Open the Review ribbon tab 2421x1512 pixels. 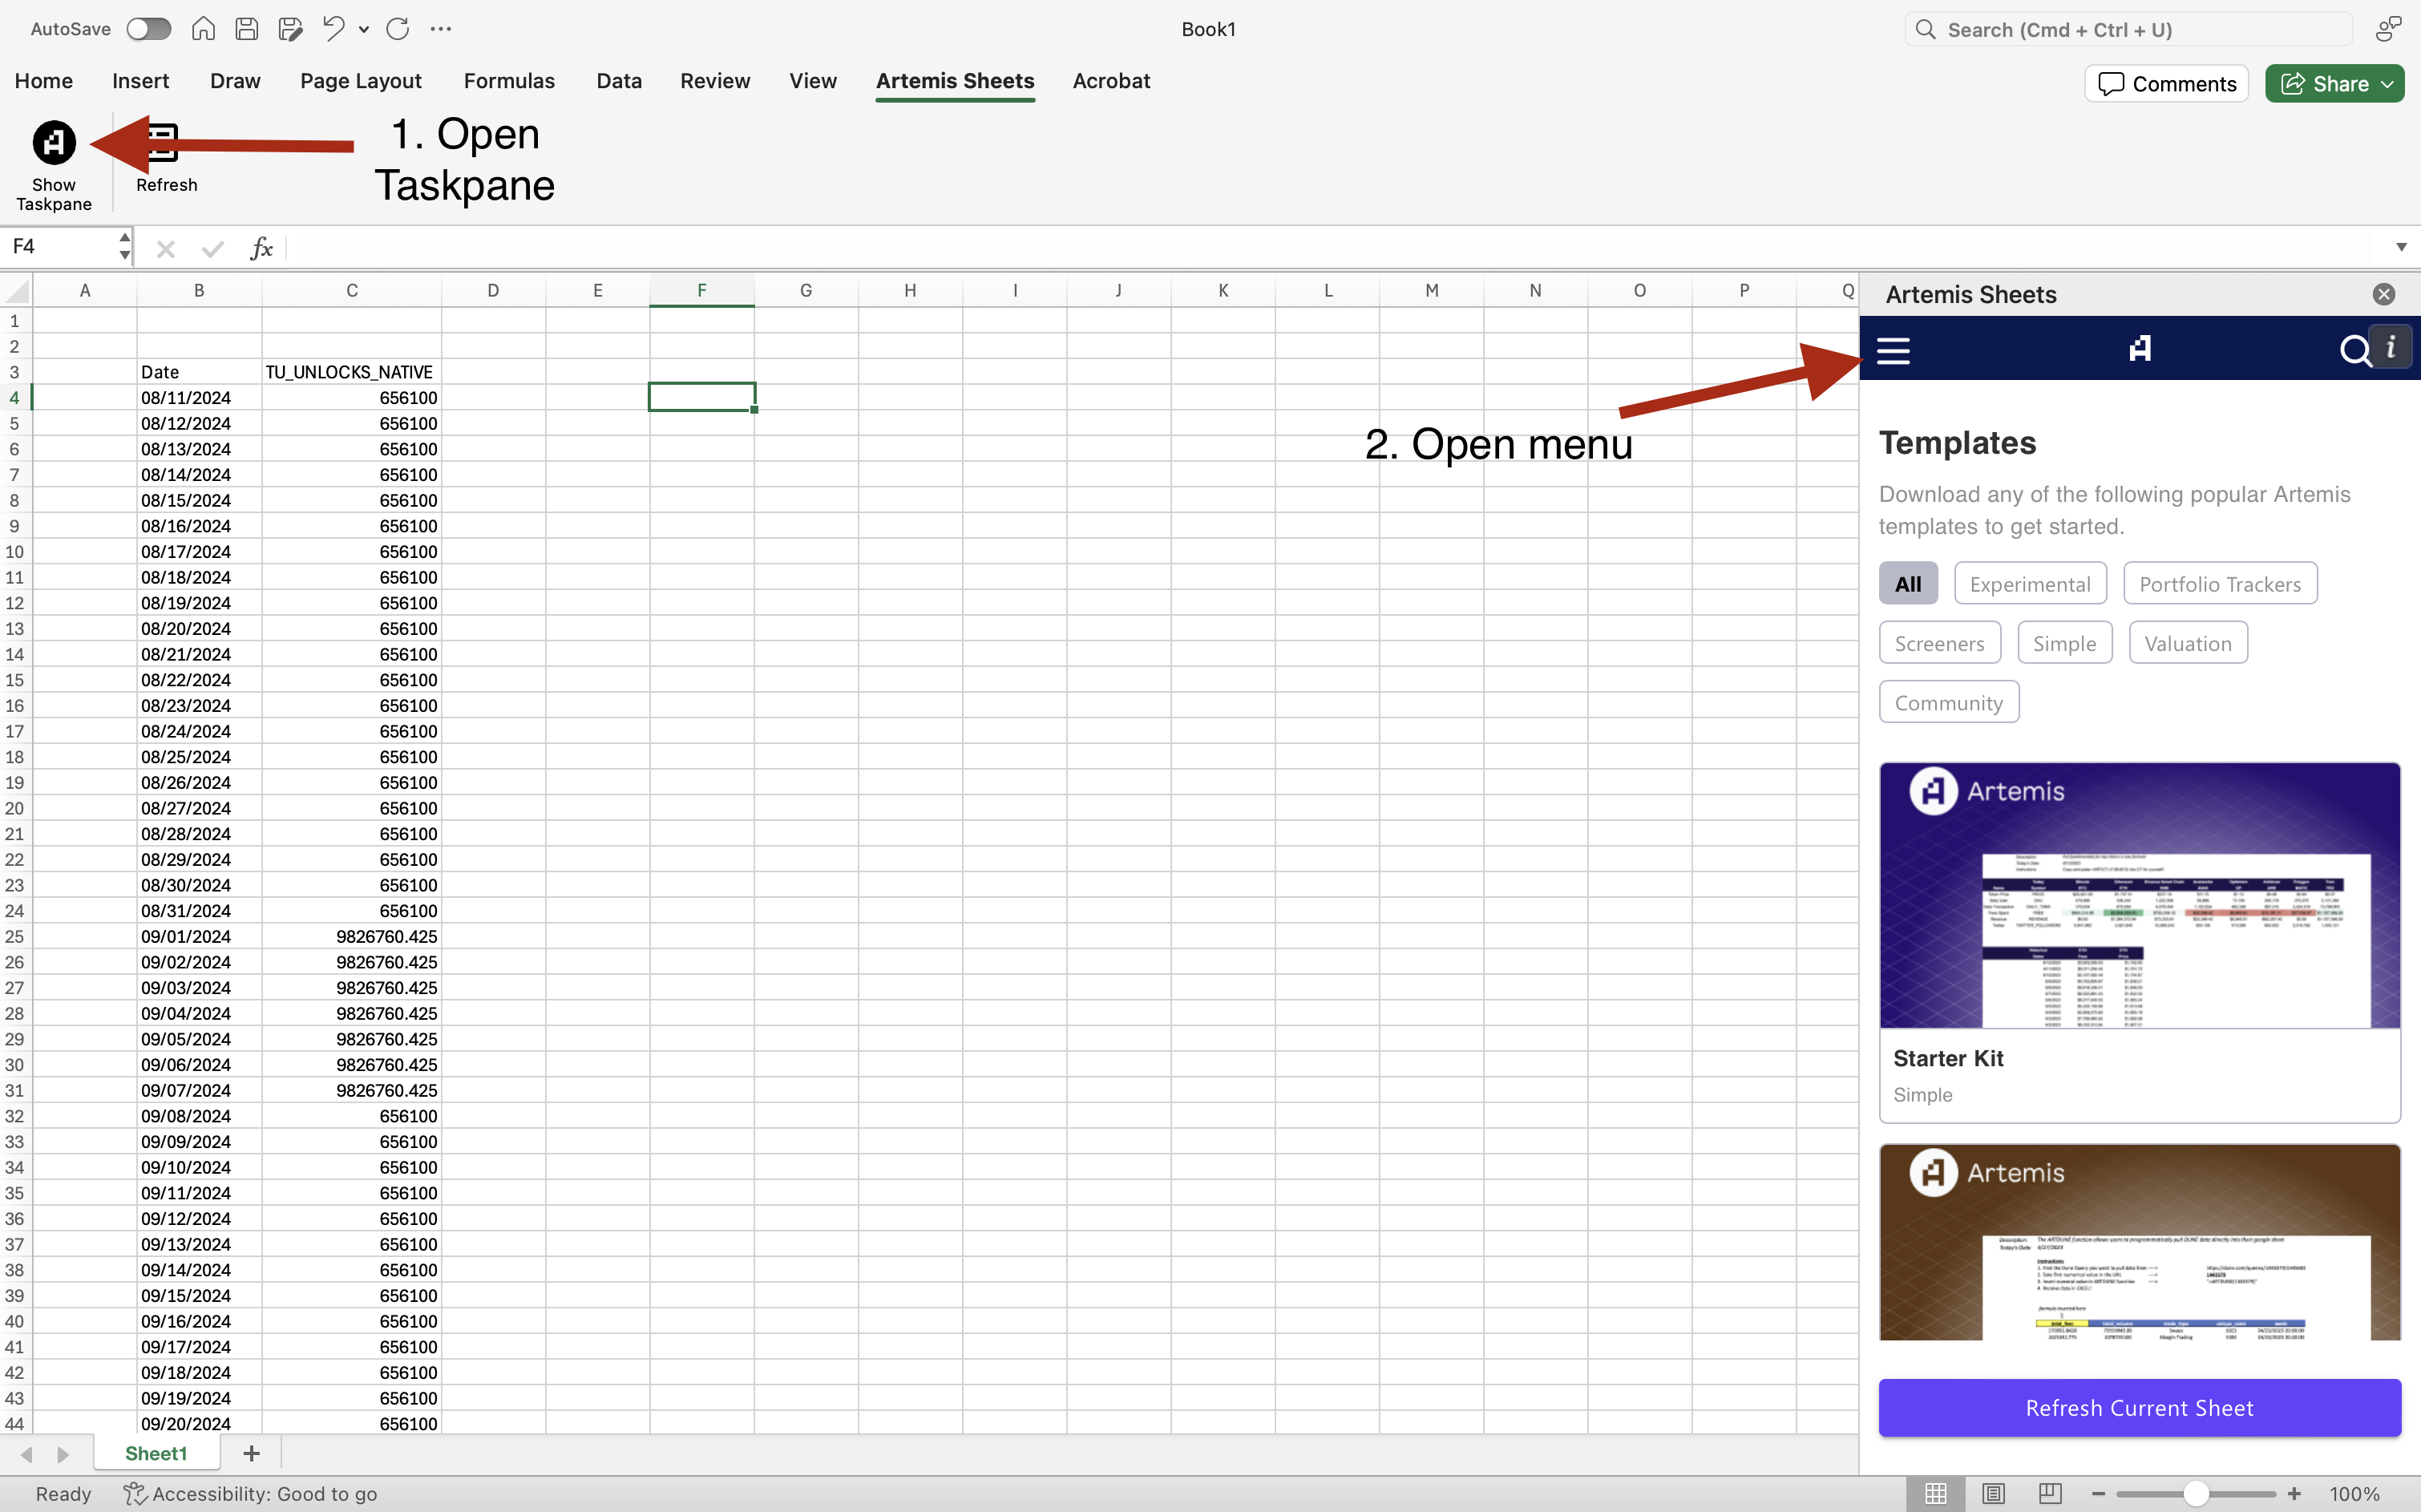pyautogui.click(x=715, y=81)
